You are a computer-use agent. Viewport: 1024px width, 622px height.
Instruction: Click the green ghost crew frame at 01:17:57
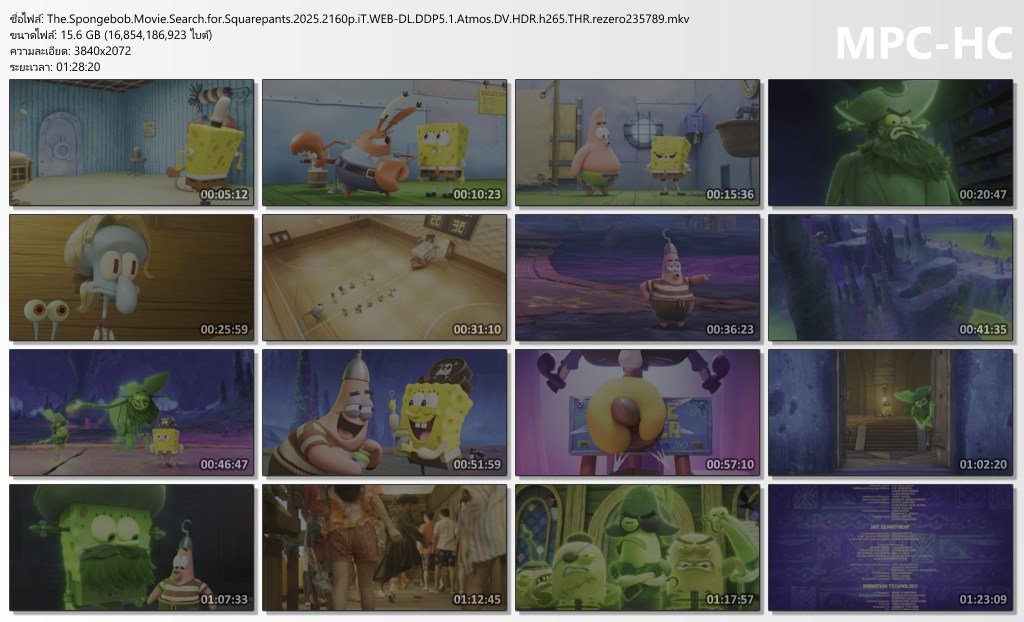(x=637, y=547)
